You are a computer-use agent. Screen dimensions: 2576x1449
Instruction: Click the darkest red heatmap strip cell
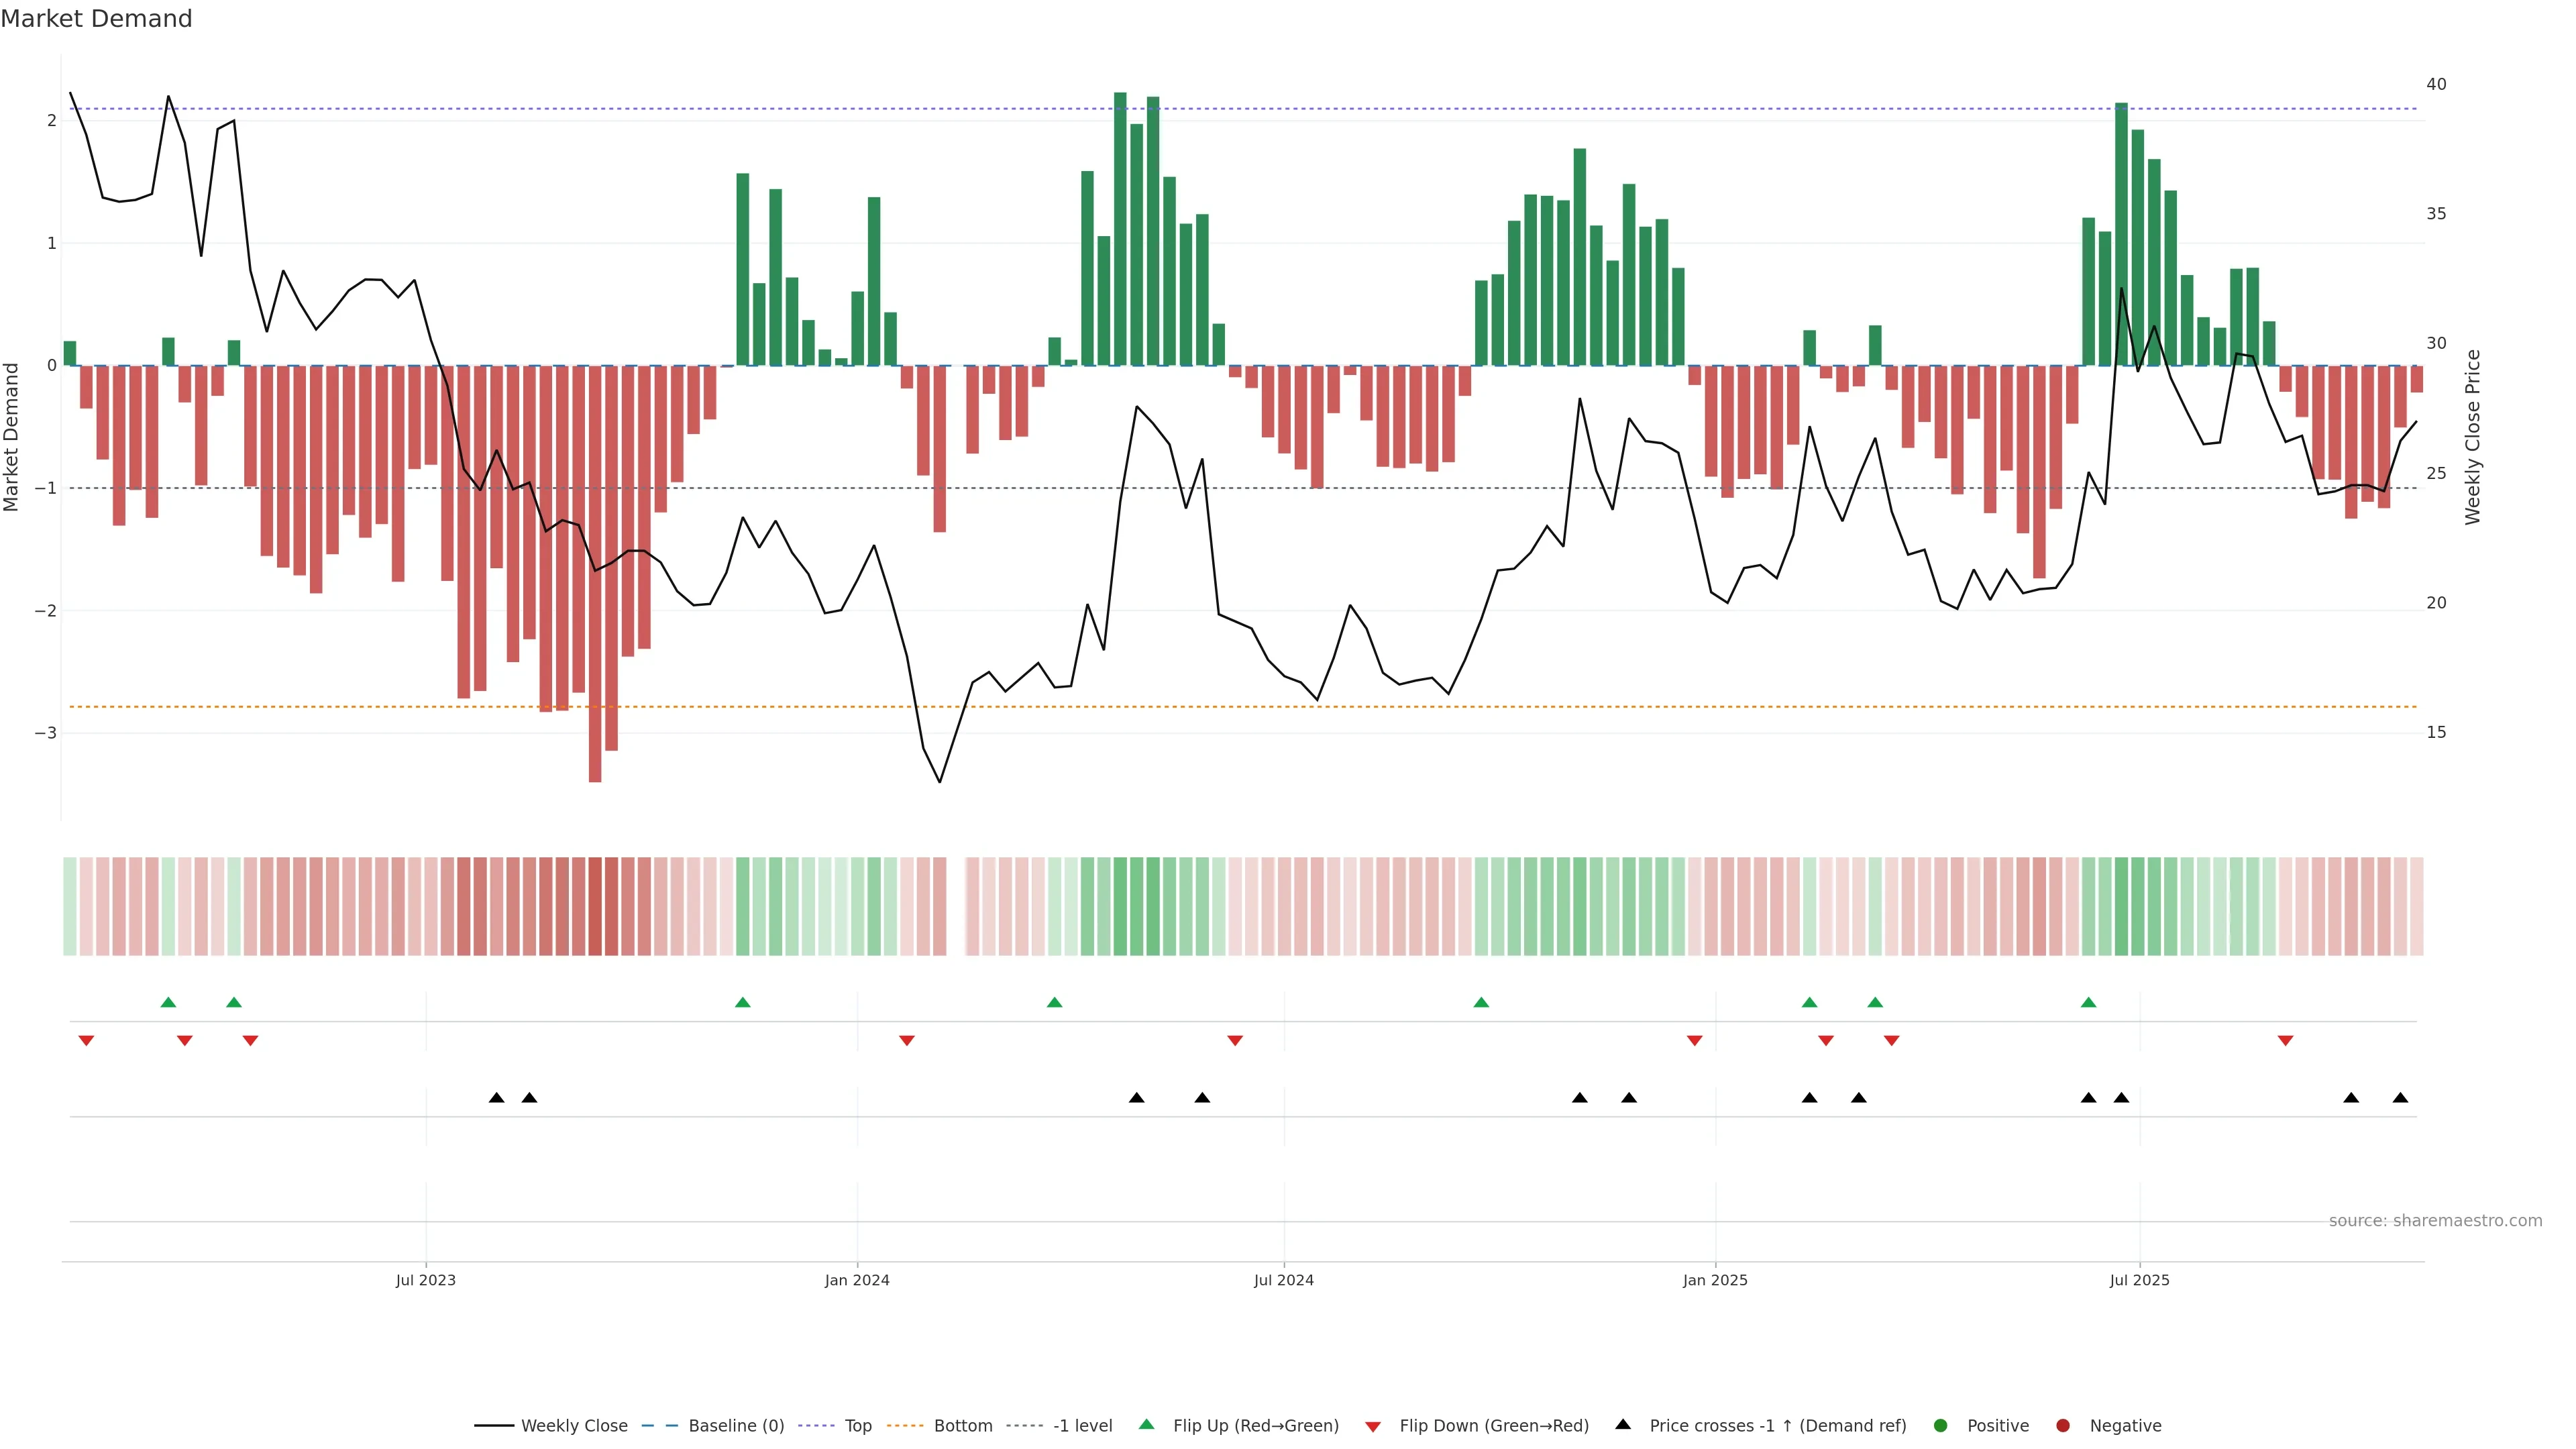click(x=595, y=906)
